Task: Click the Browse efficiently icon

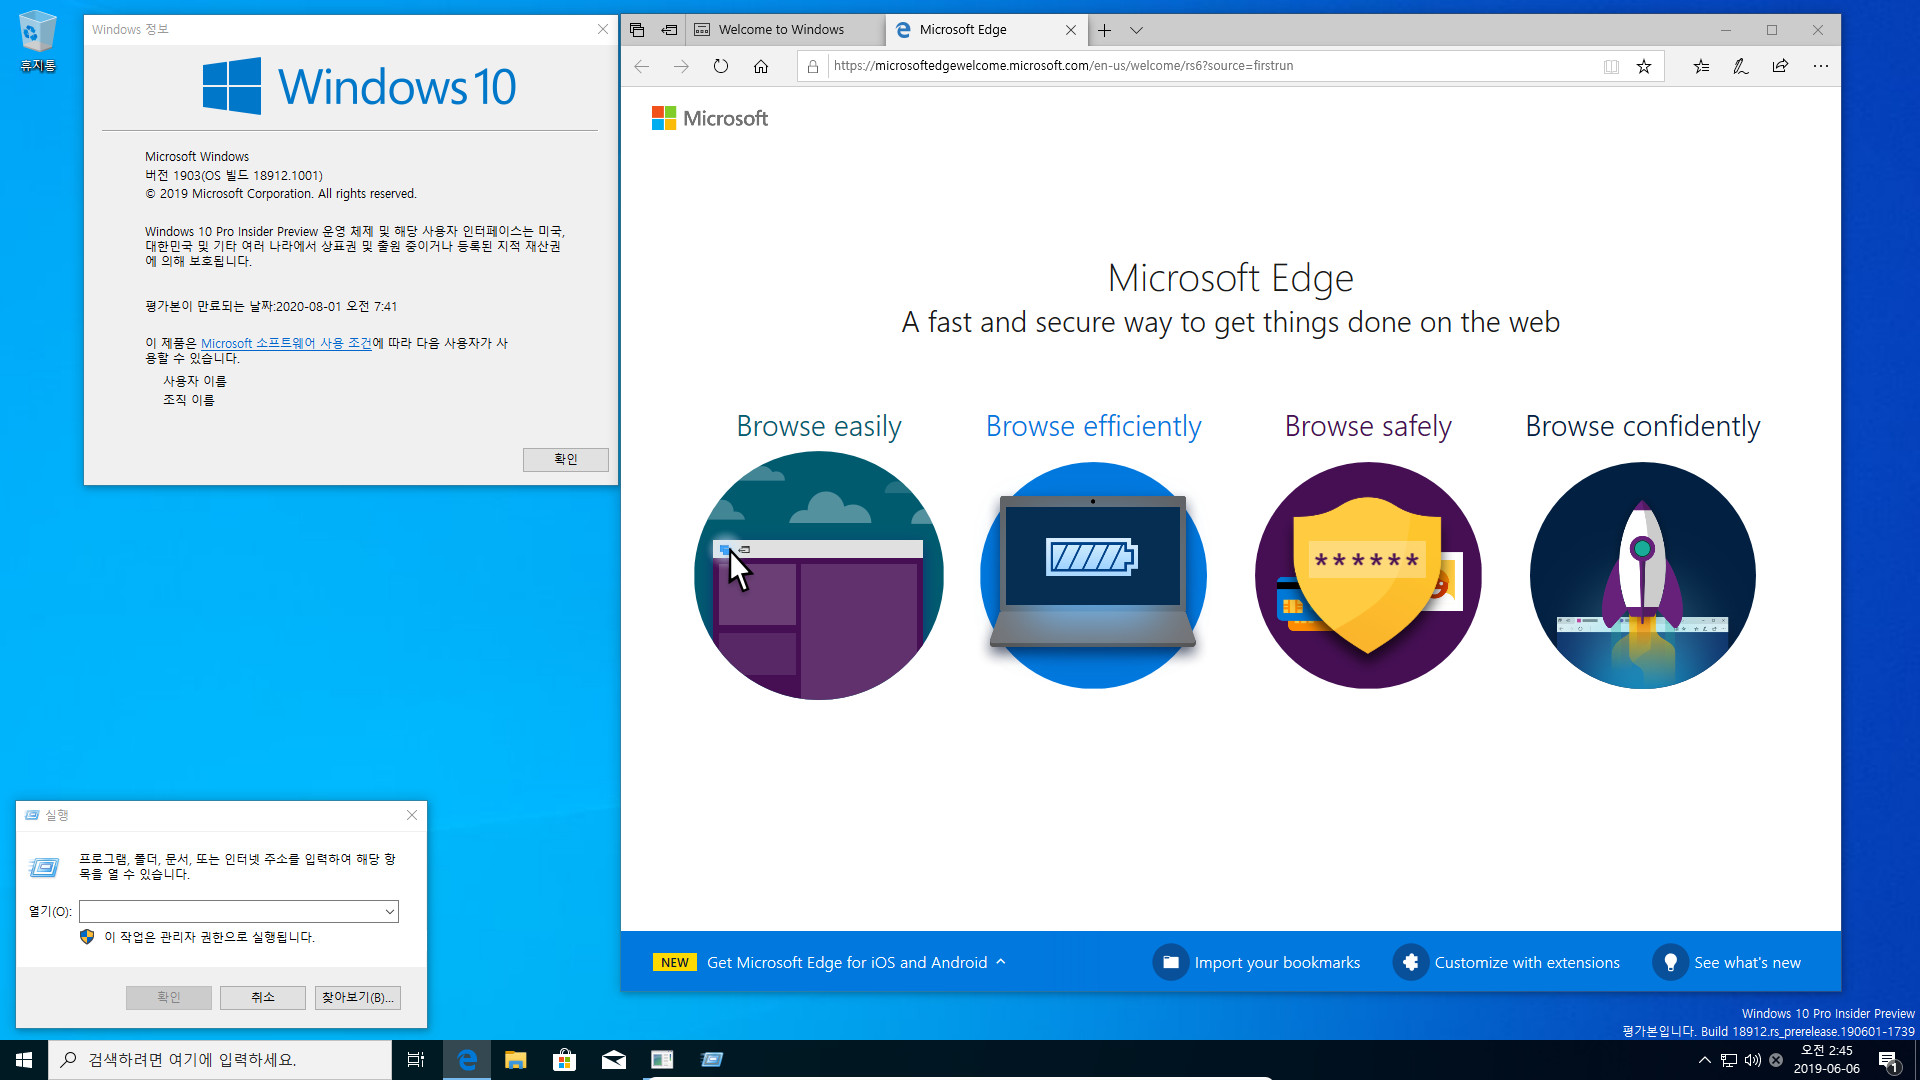Action: [1093, 575]
